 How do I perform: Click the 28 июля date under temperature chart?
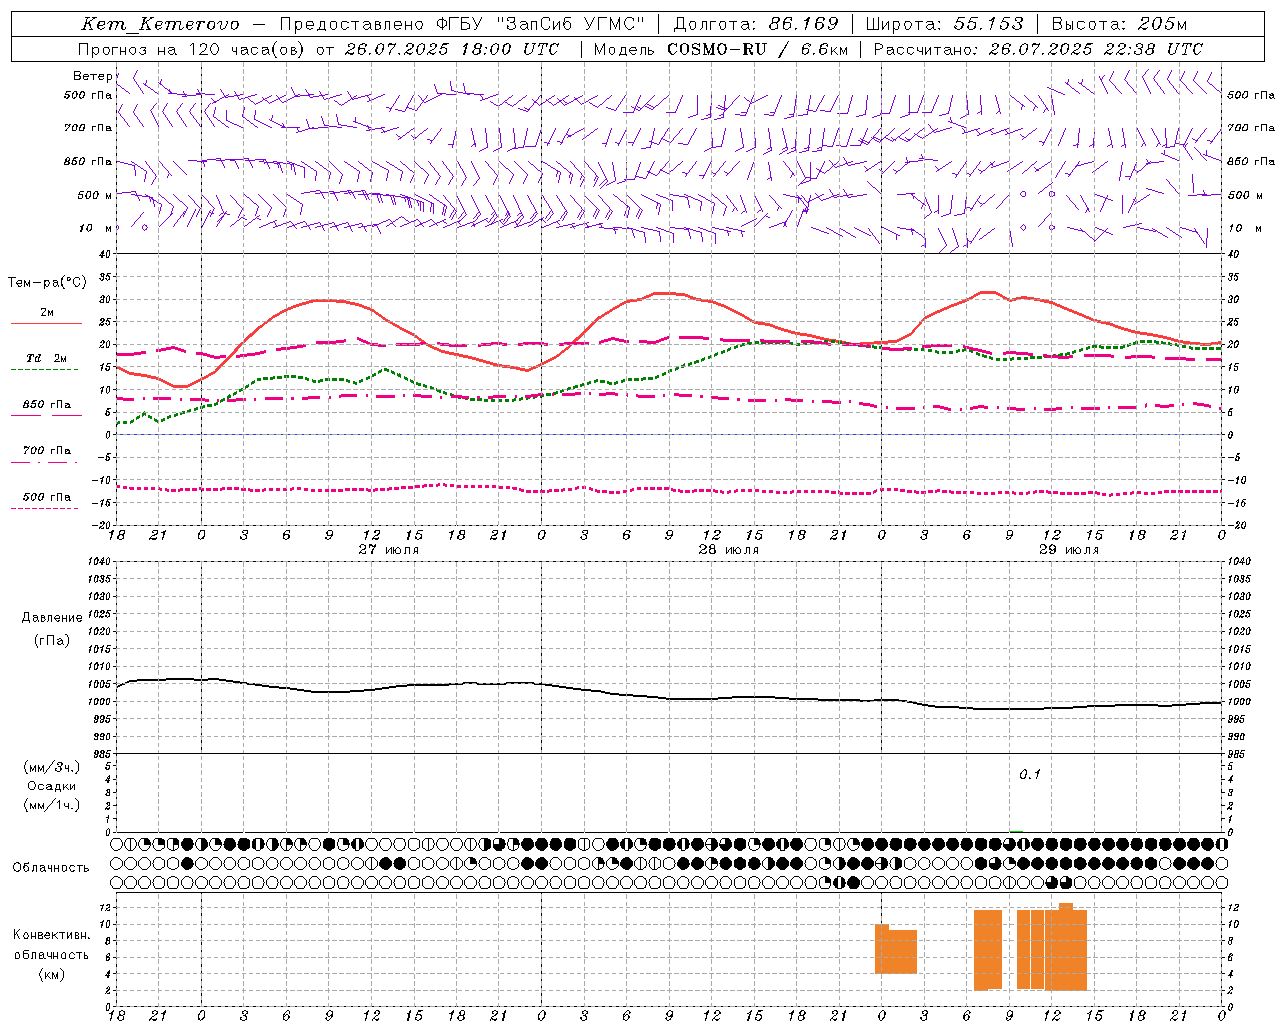(x=729, y=550)
